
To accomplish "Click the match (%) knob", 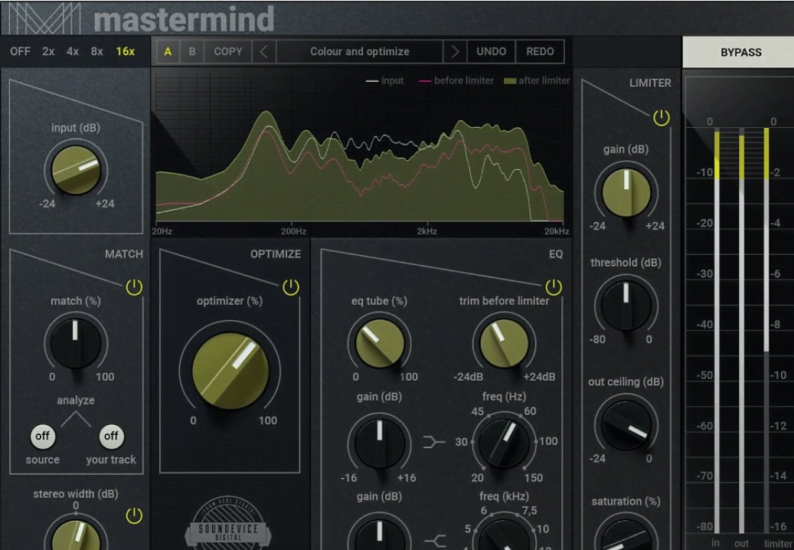I will pyautogui.click(x=76, y=344).
